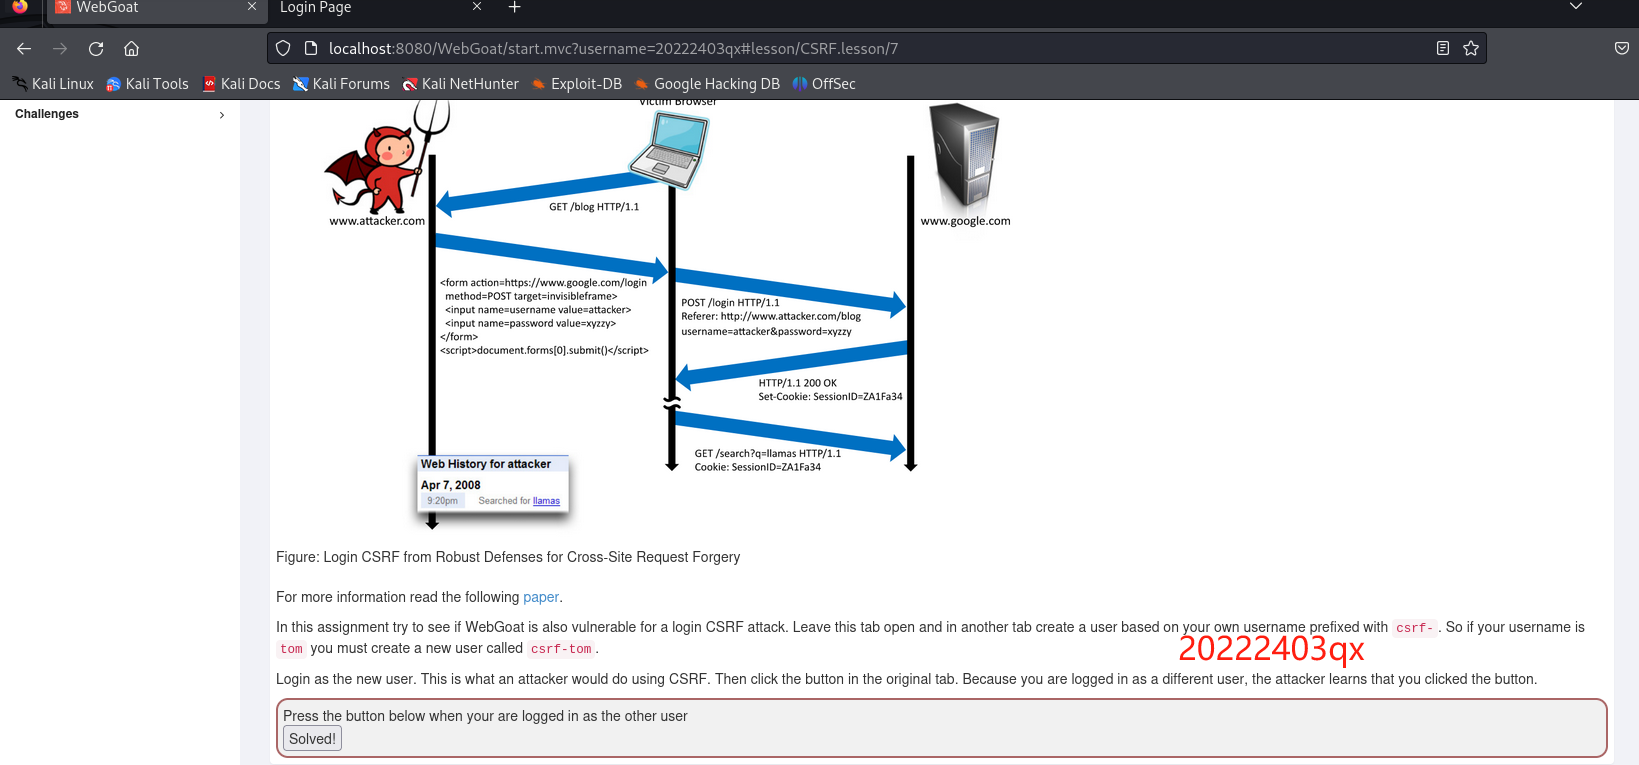Click the www.attacker.com label
The image size is (1639, 765).
point(377,221)
